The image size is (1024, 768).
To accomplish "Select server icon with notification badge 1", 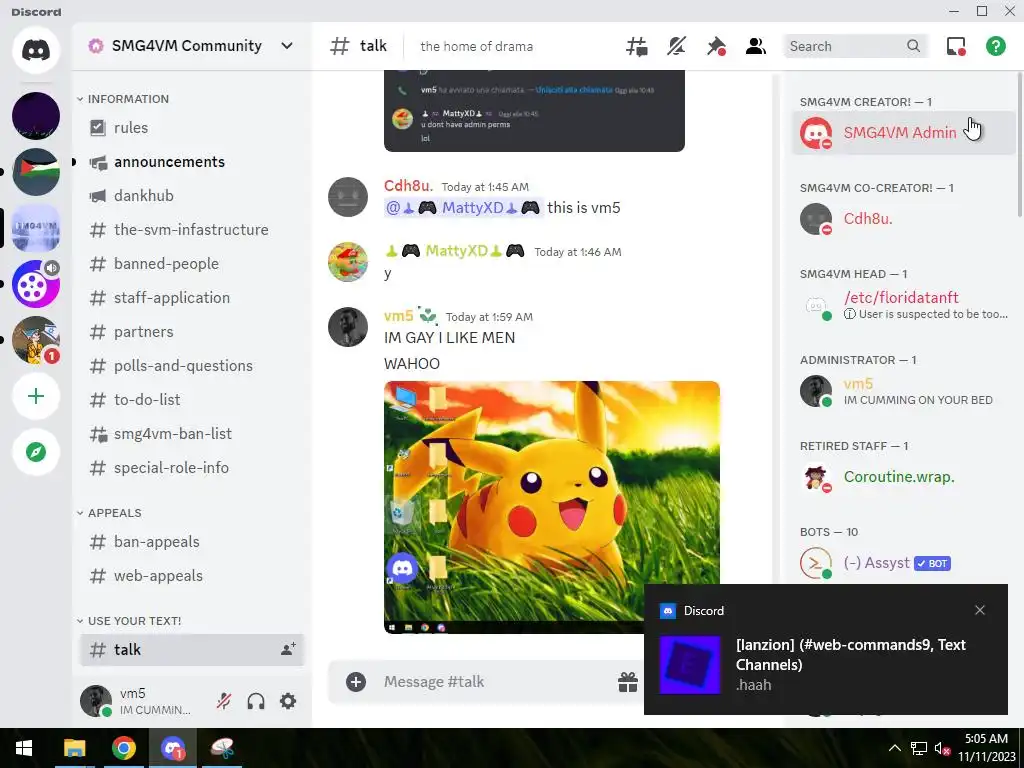I will (36, 340).
